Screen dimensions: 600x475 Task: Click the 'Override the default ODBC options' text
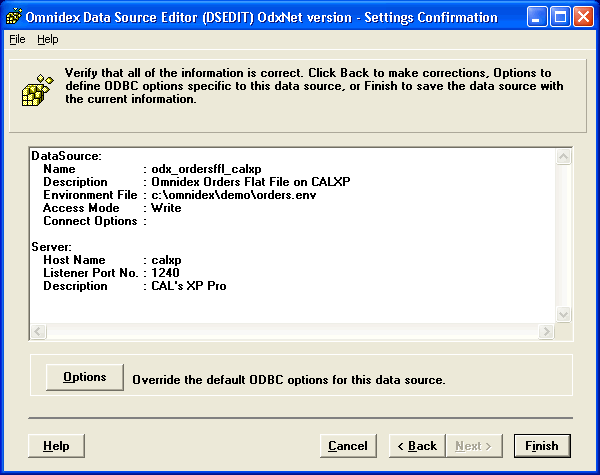[x=289, y=380]
